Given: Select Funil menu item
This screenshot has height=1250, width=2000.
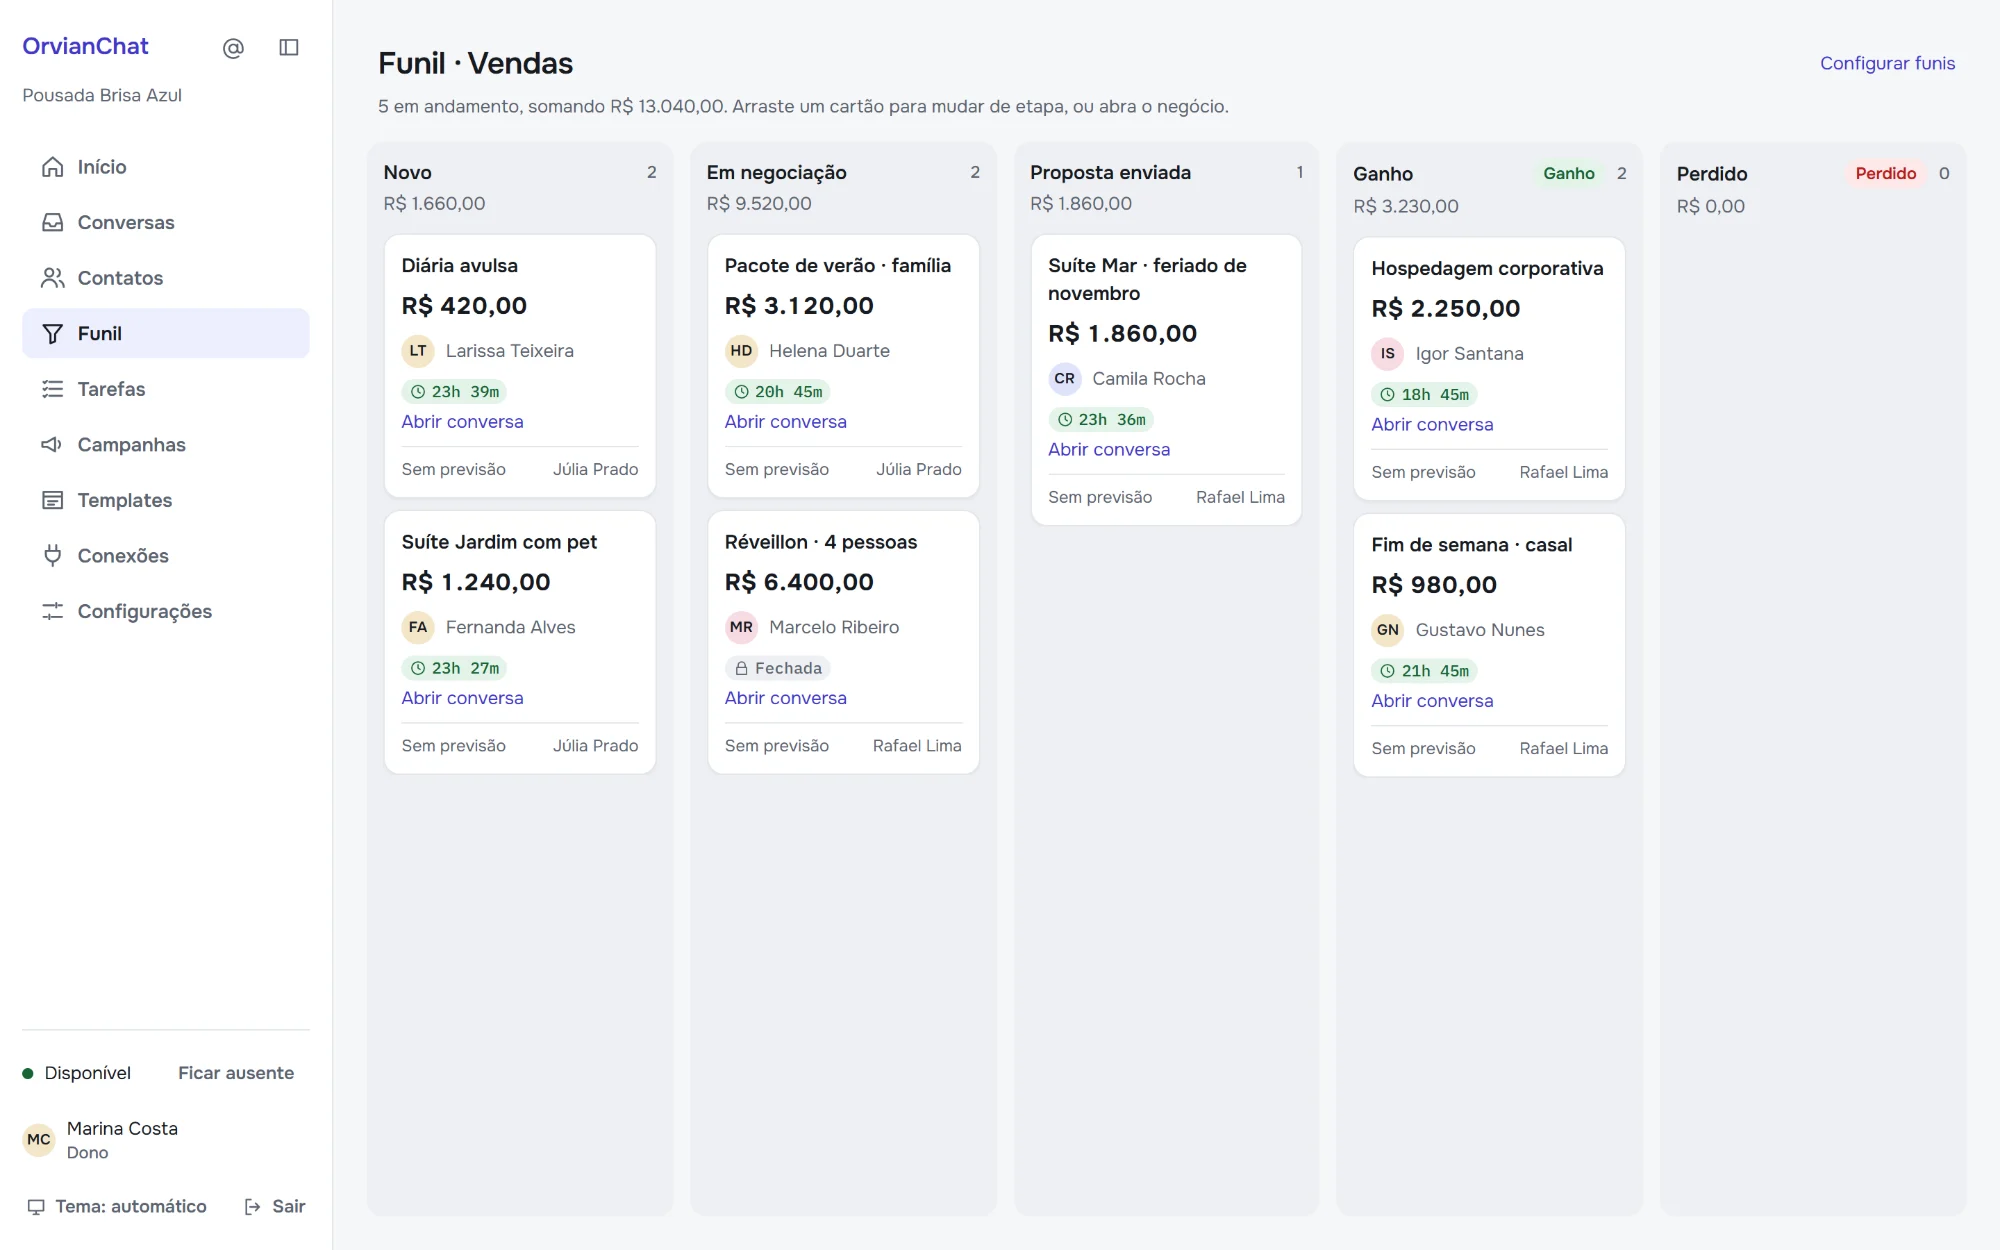Looking at the screenshot, I should click(166, 333).
